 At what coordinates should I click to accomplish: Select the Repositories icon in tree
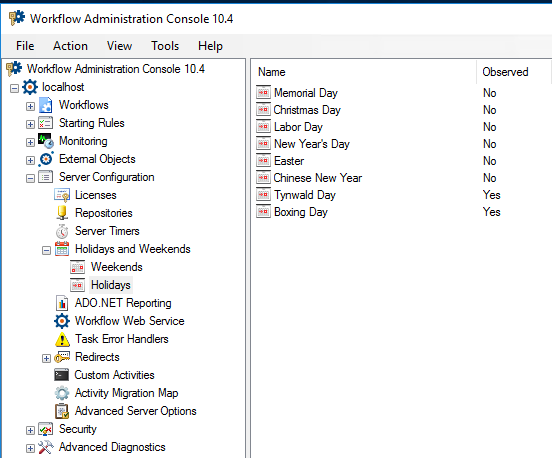coord(62,213)
